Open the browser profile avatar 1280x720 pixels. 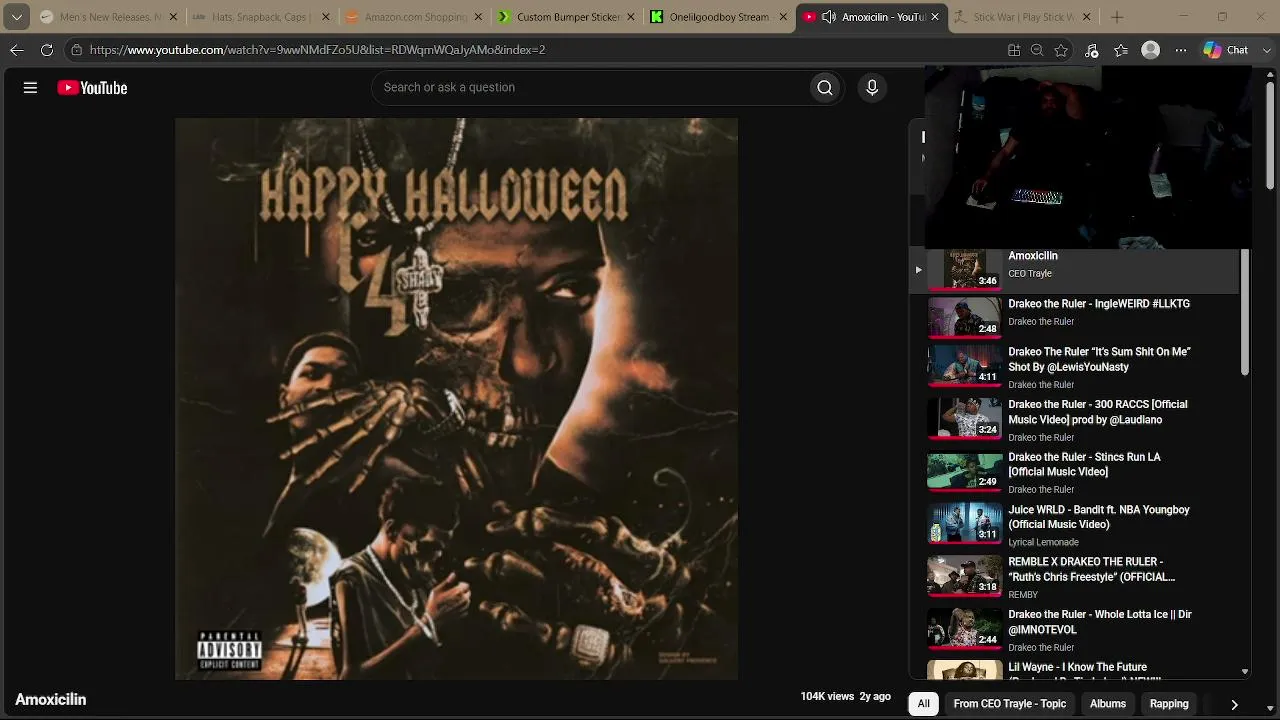[1151, 50]
